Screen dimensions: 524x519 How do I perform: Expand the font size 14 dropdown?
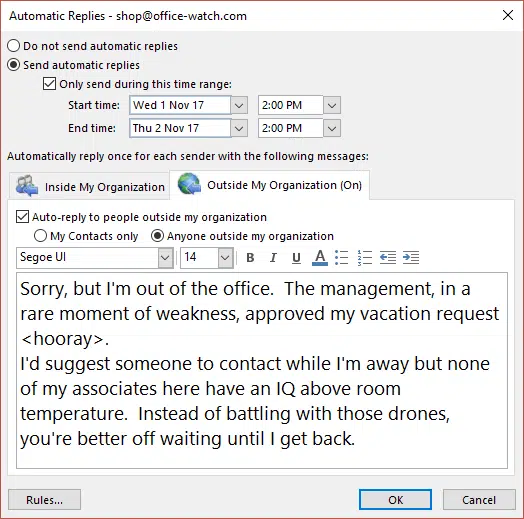point(225,258)
